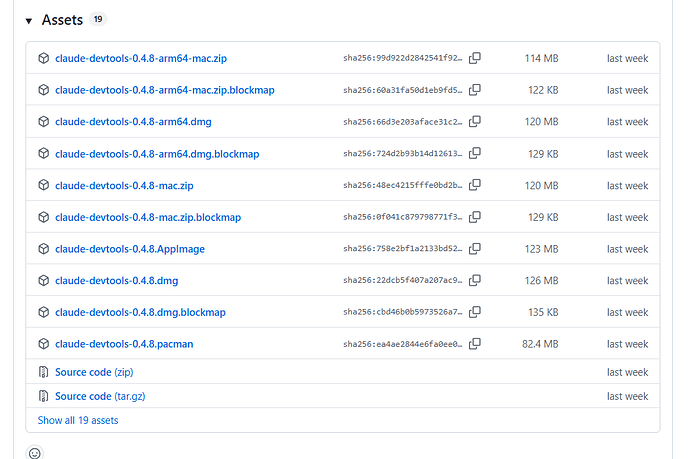Click last week date on pacman row

click(x=628, y=344)
